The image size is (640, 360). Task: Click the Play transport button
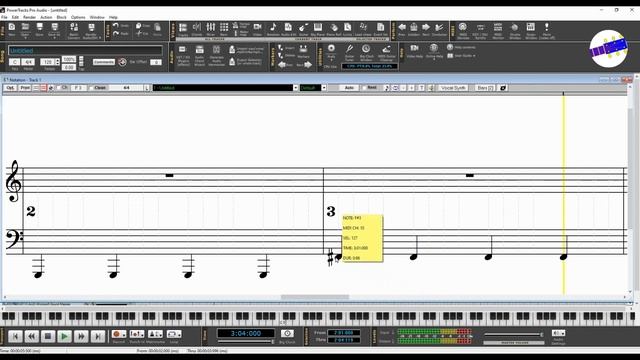tap(64, 336)
